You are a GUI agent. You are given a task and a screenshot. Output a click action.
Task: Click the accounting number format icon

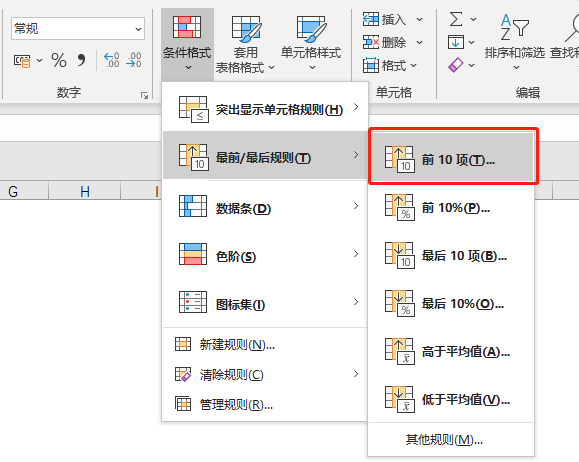pos(22,61)
